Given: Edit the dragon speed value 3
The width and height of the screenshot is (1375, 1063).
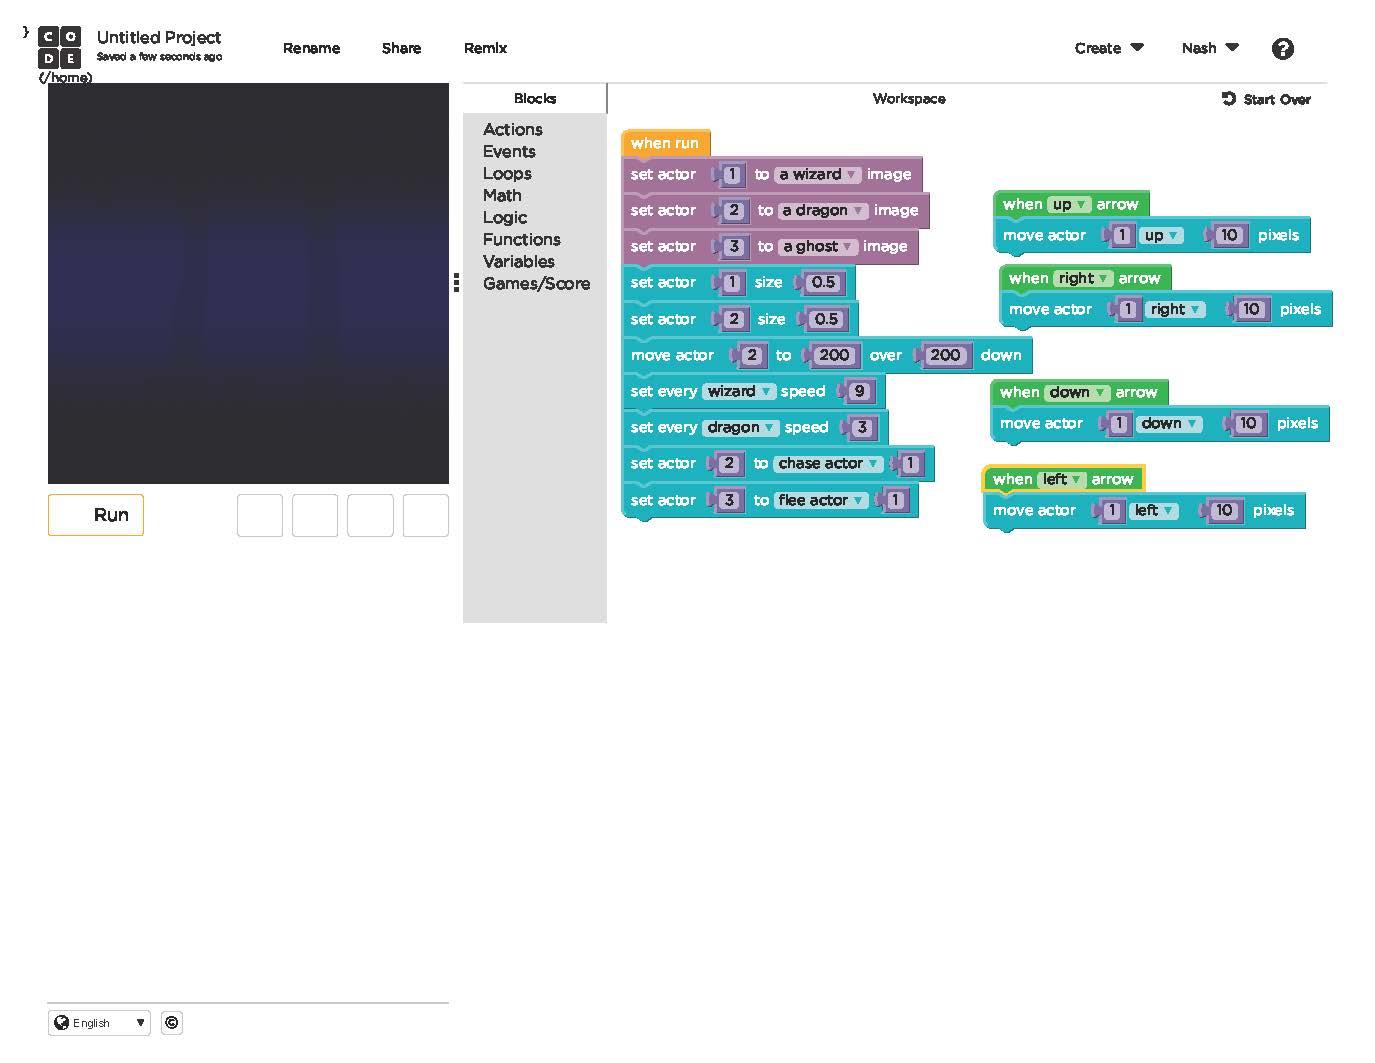Looking at the screenshot, I should [x=862, y=427].
